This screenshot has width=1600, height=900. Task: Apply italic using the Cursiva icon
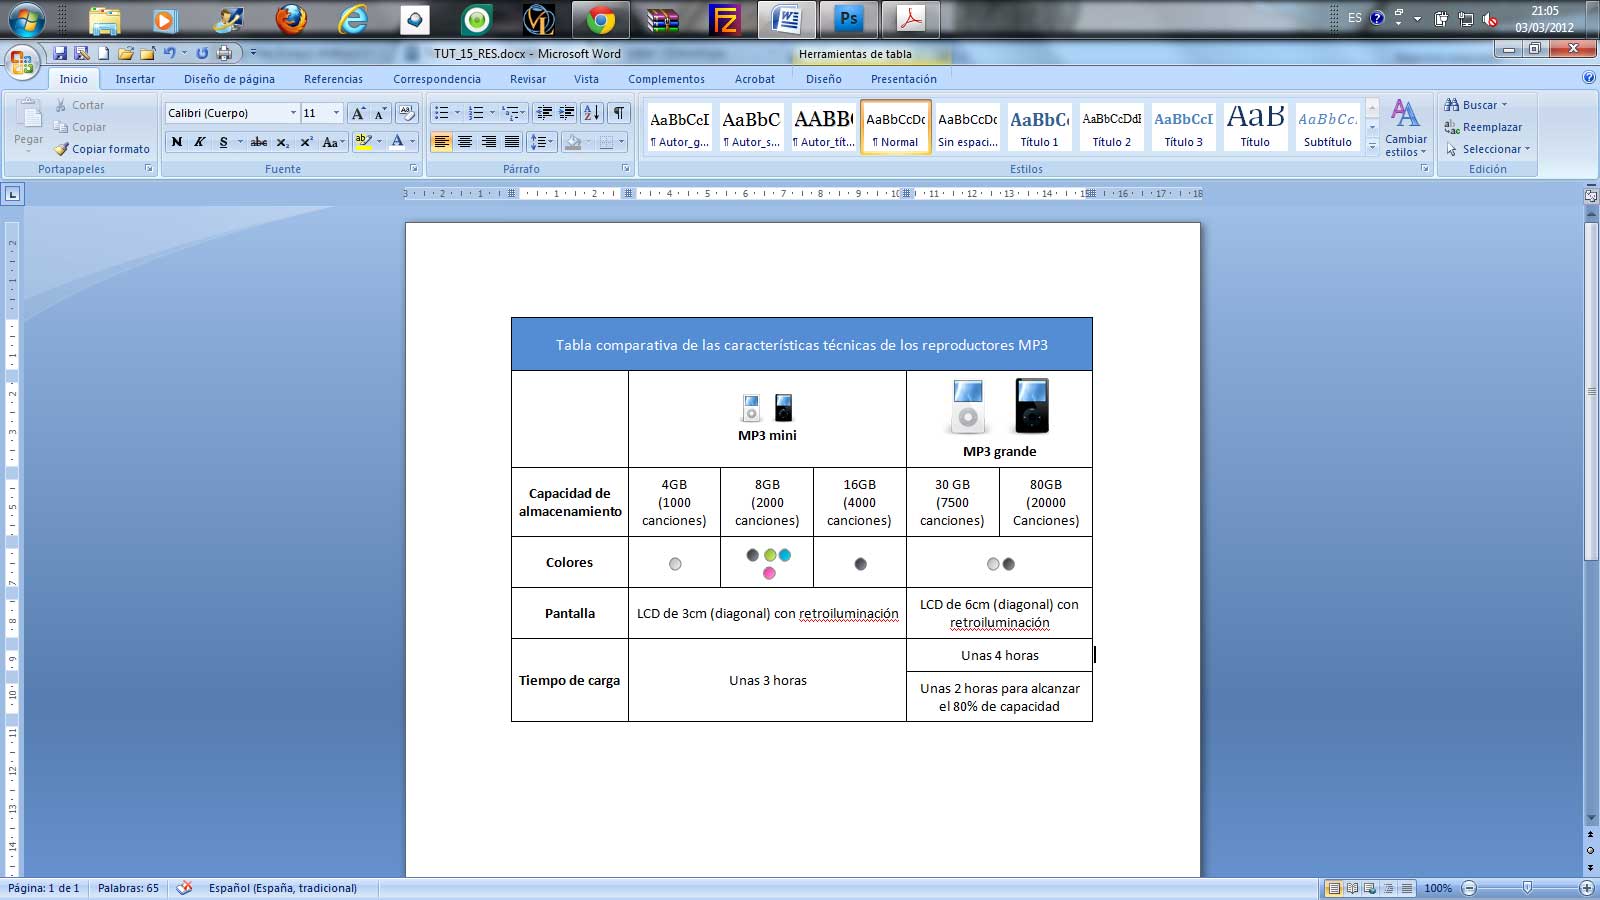click(200, 141)
